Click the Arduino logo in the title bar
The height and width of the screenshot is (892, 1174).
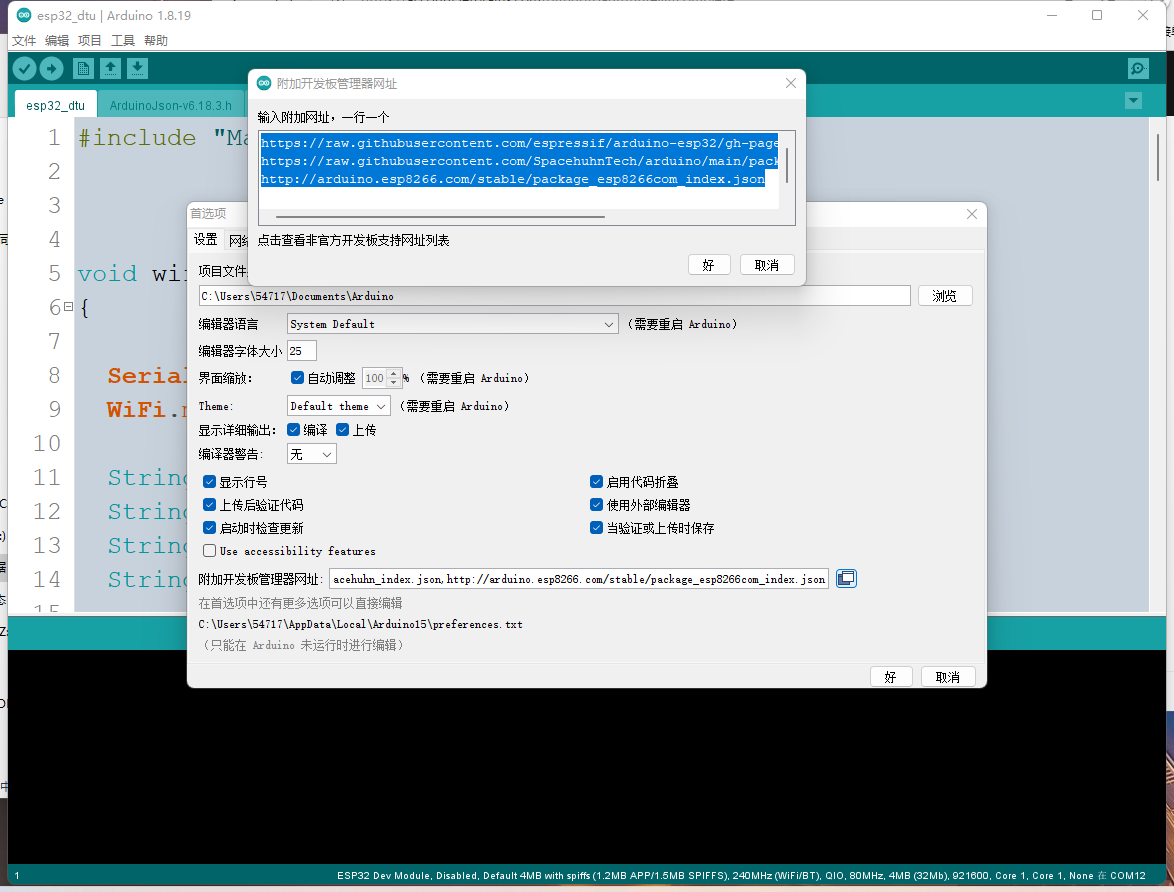pos(24,15)
